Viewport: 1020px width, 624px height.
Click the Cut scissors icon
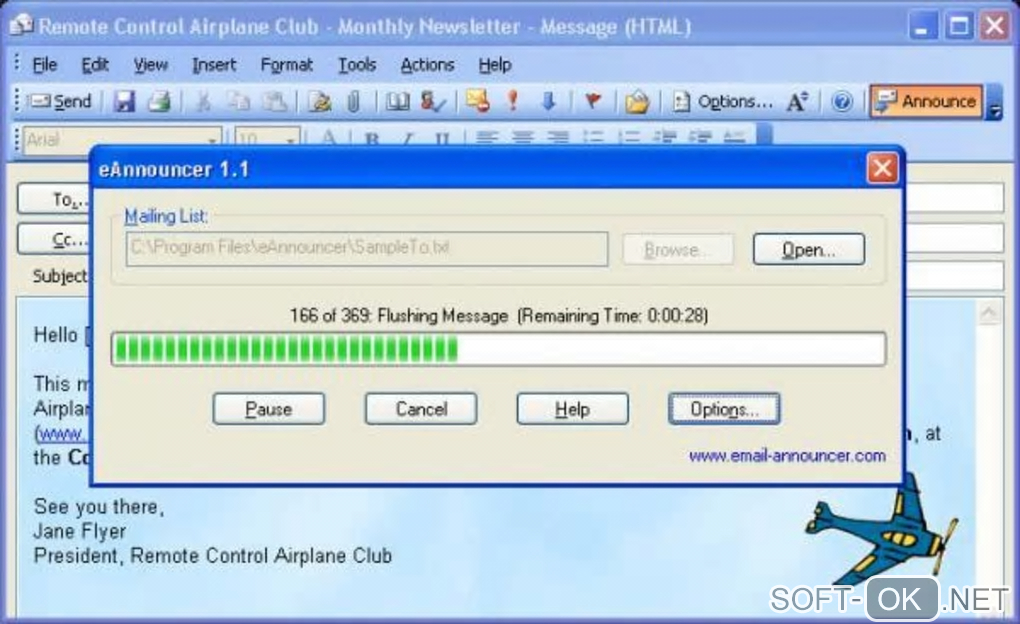pyautogui.click(x=203, y=102)
